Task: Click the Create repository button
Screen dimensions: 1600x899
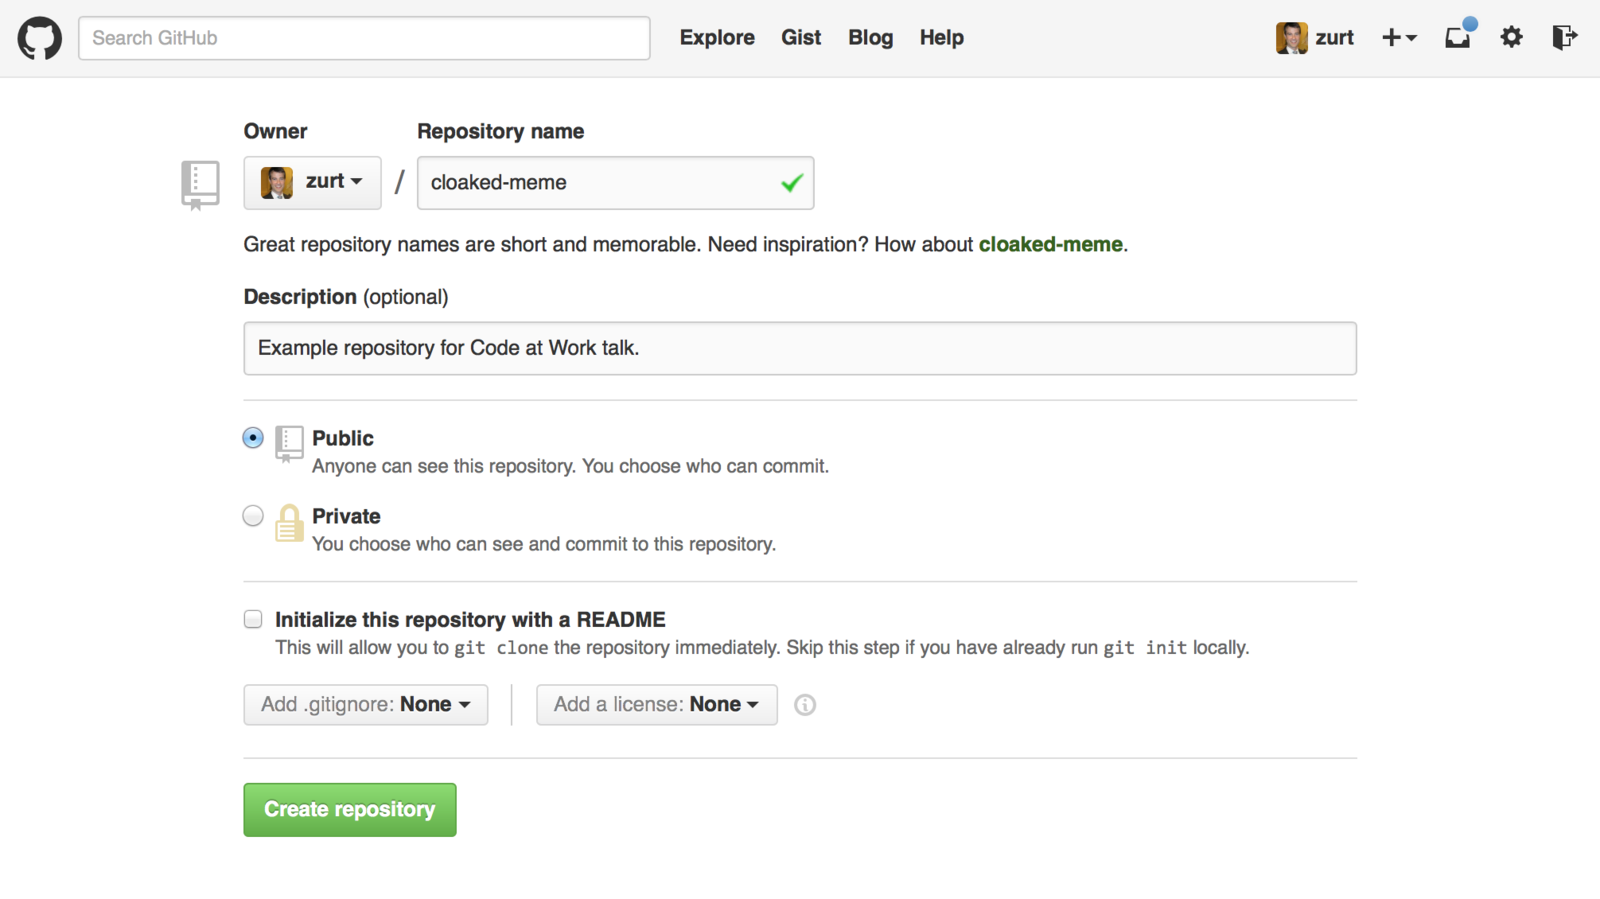Action: (x=350, y=809)
